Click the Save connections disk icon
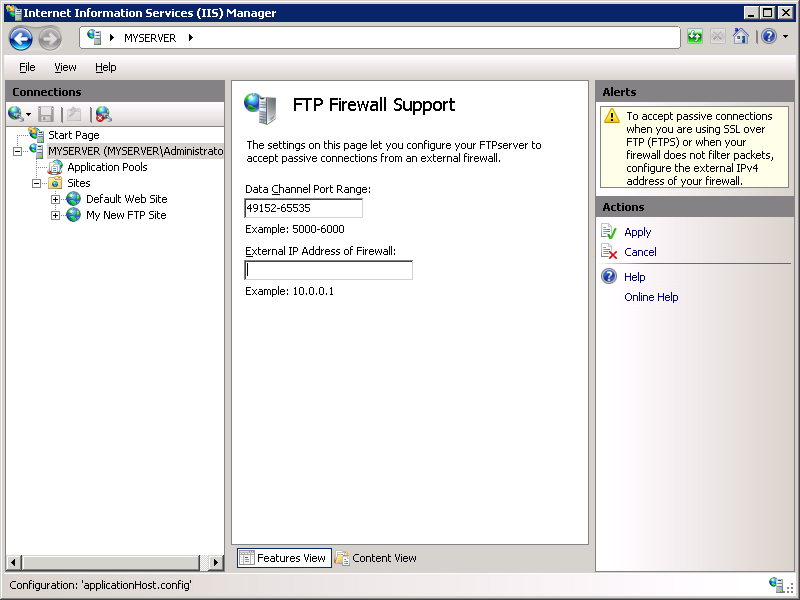Image resolution: width=800 pixels, height=600 pixels. (x=45, y=114)
